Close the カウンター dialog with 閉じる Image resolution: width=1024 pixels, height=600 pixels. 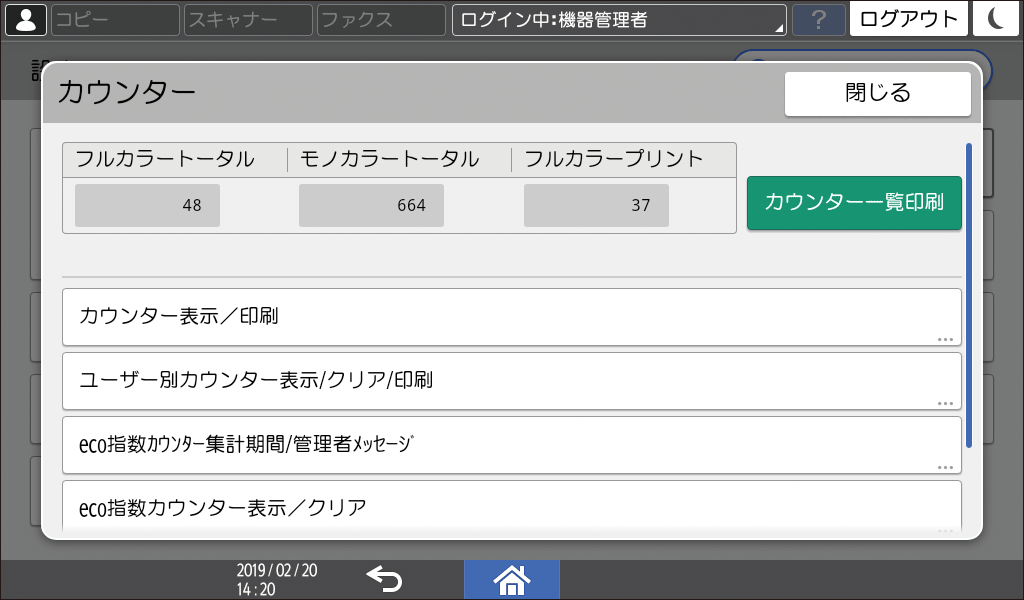coord(877,93)
